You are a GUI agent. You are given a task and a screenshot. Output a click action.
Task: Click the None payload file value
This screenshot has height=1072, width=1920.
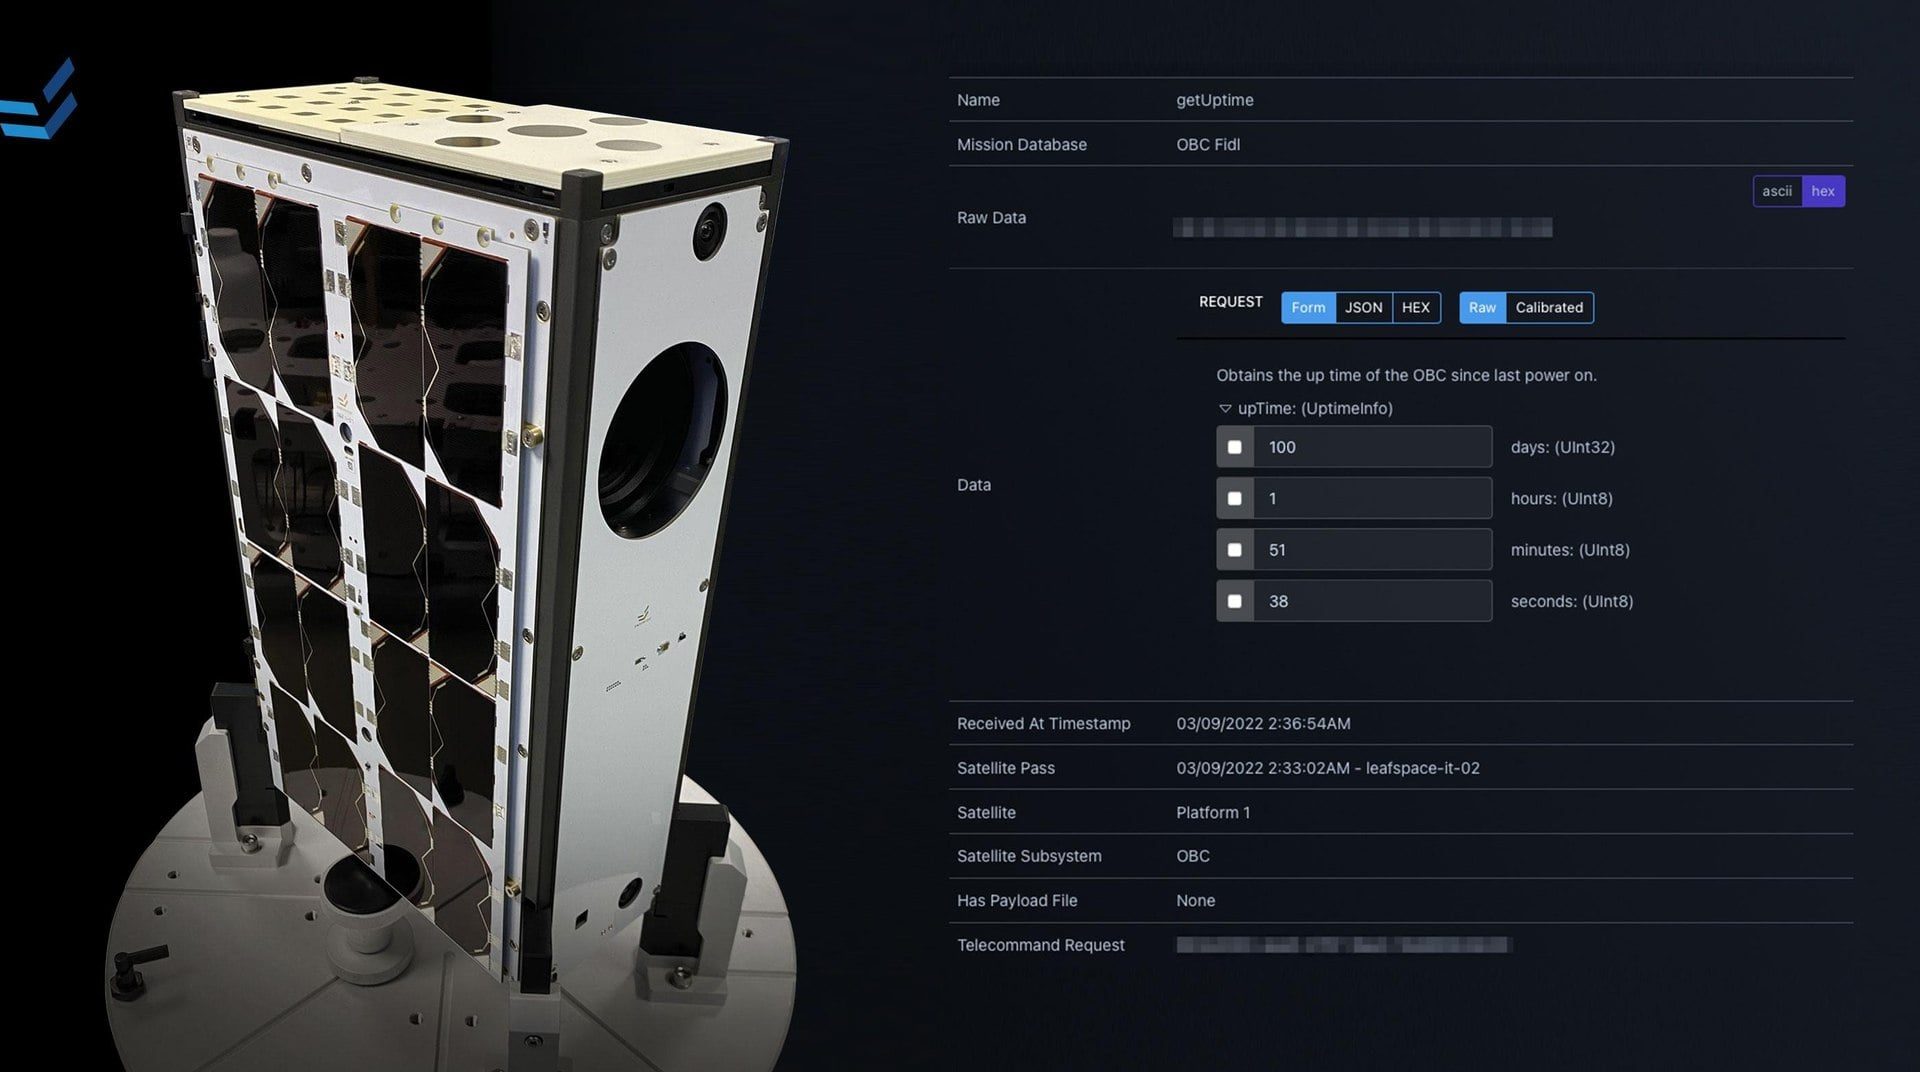coord(1195,900)
